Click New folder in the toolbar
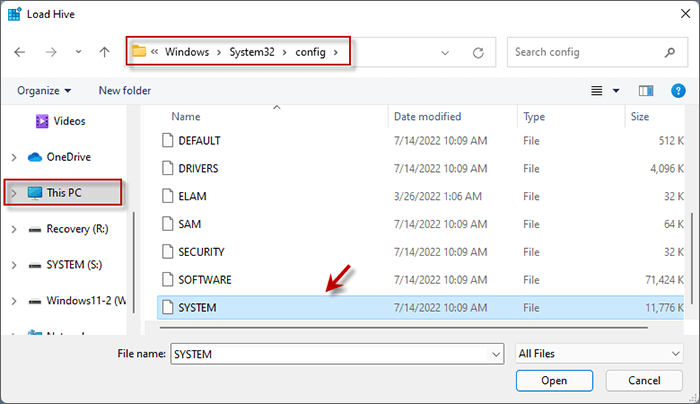 (x=125, y=90)
